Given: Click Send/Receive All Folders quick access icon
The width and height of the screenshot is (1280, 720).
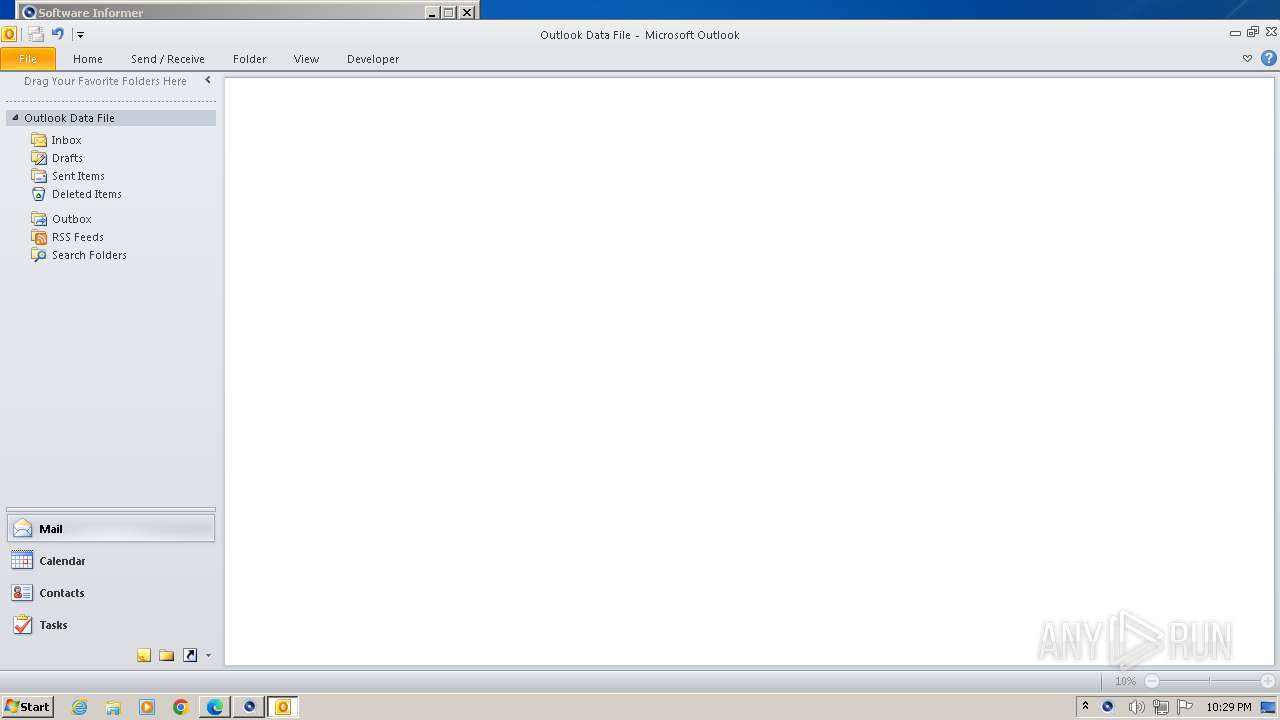Looking at the screenshot, I should (36, 34).
